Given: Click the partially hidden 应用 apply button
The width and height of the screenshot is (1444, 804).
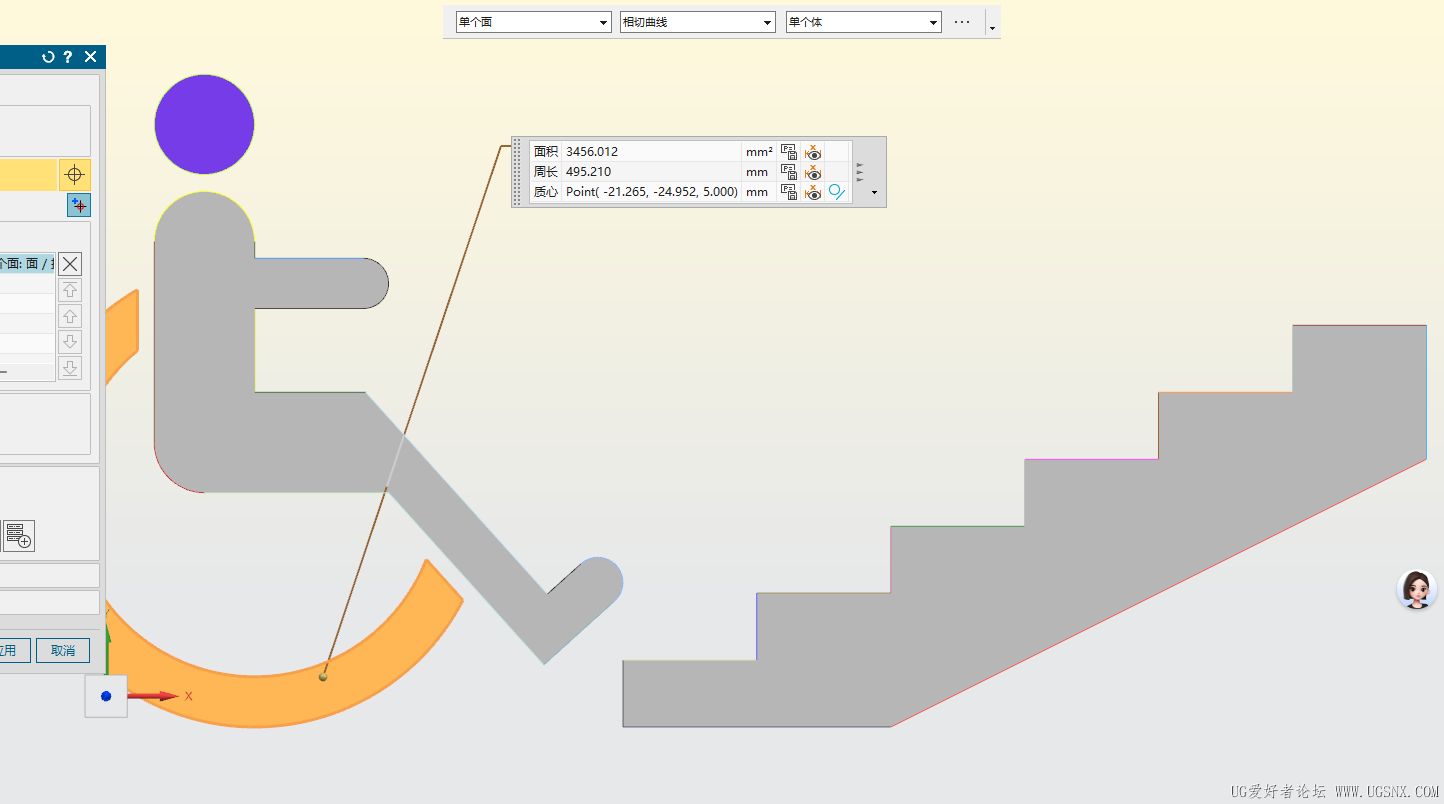Looking at the screenshot, I should point(15,650).
